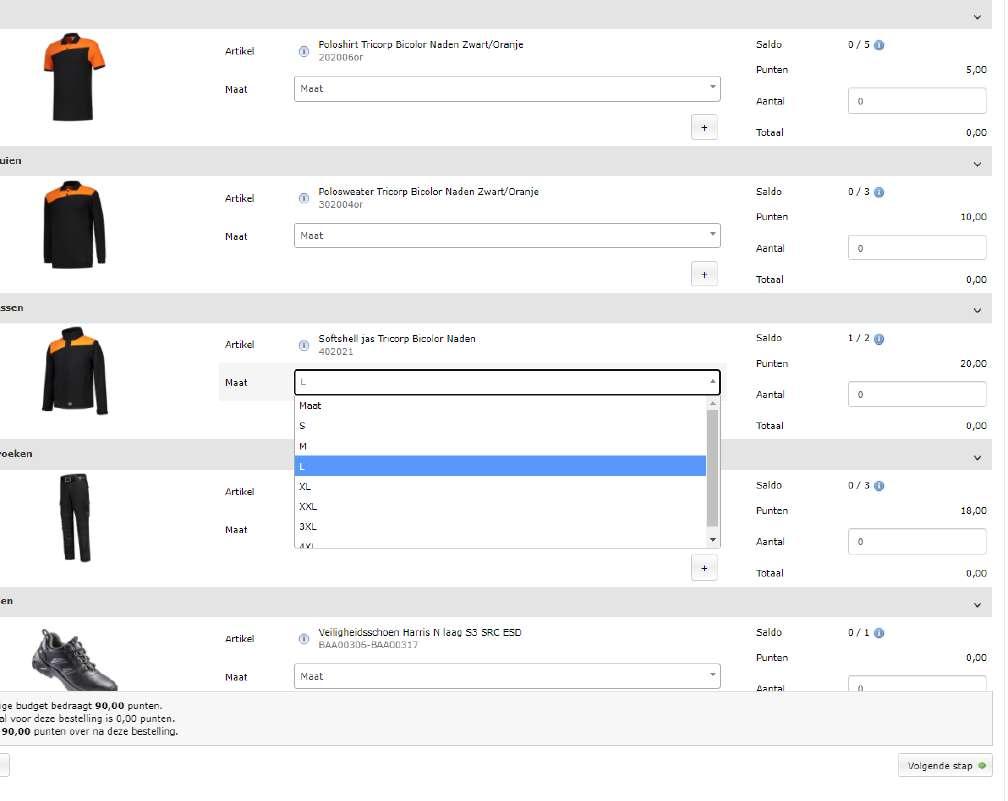The width and height of the screenshot is (1008, 801).
Task: Click info icon beside Veiligheidsschoen Harris article name
Action: pos(304,639)
